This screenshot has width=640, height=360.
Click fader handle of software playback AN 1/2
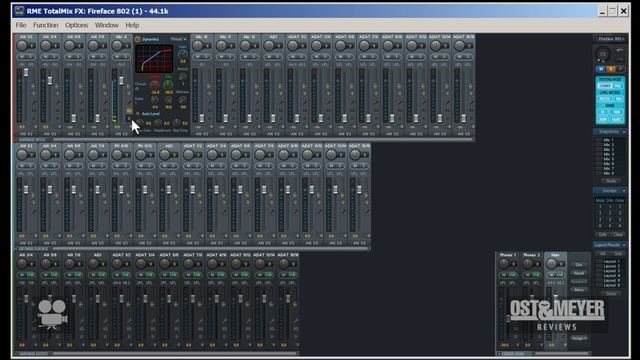click(26, 190)
